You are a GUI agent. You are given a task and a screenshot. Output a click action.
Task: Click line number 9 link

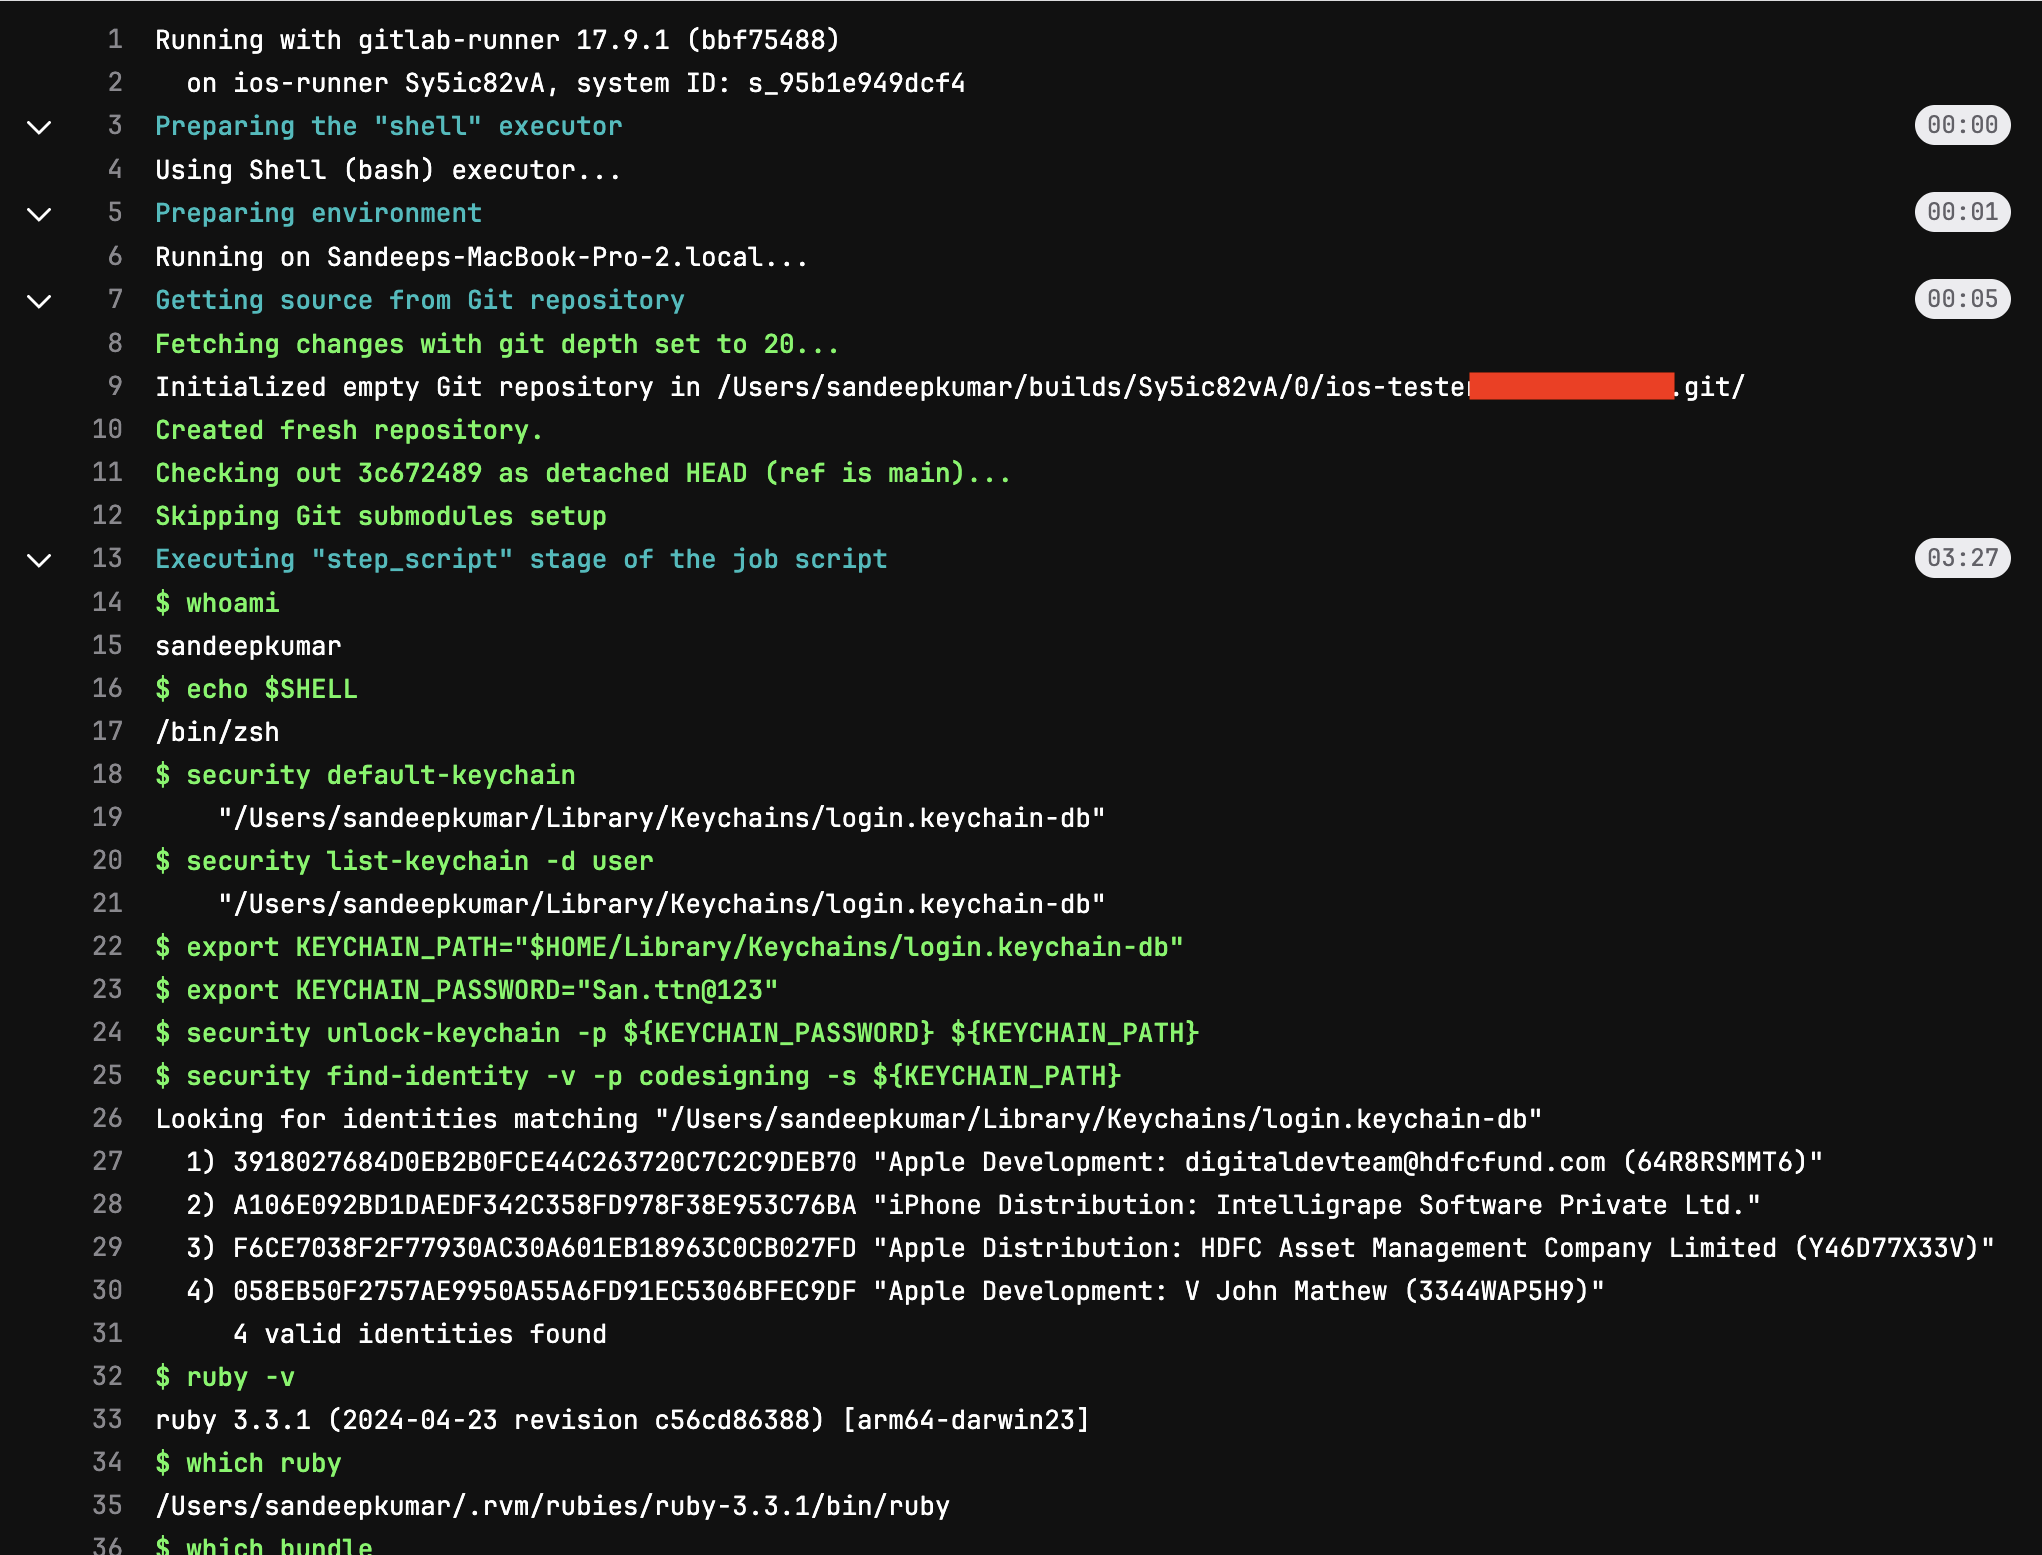coord(115,386)
